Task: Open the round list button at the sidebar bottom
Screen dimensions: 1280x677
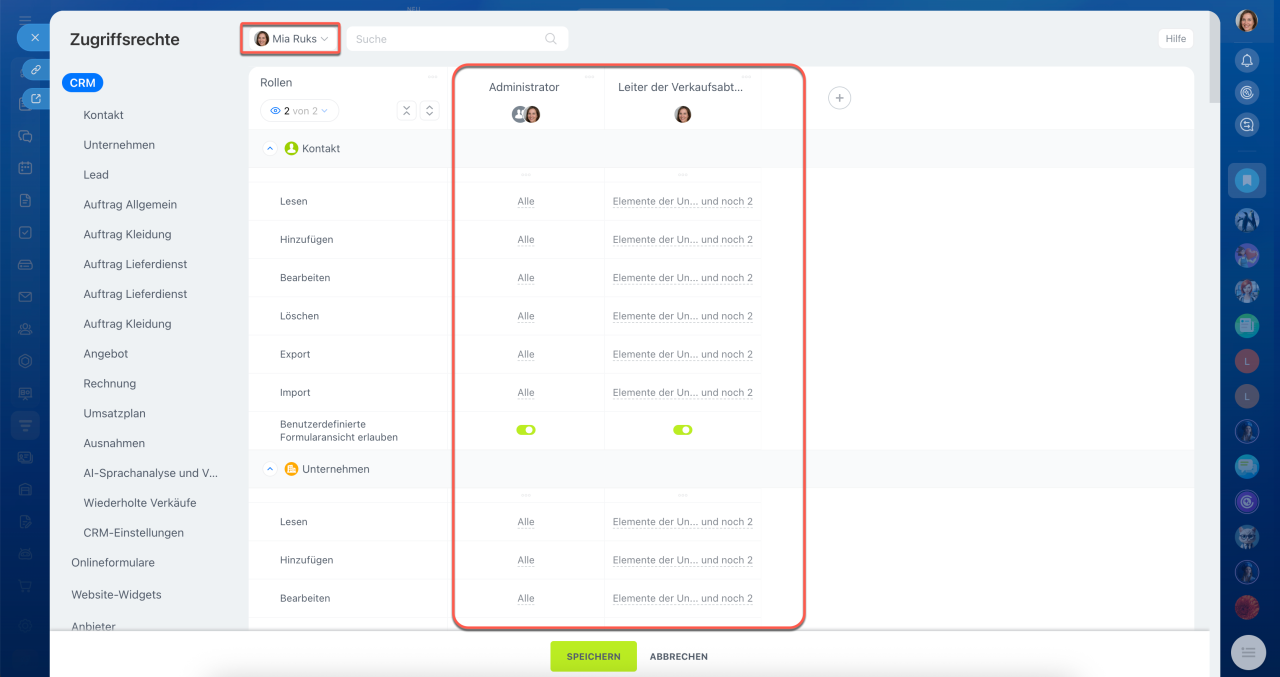Action: coord(1247,652)
